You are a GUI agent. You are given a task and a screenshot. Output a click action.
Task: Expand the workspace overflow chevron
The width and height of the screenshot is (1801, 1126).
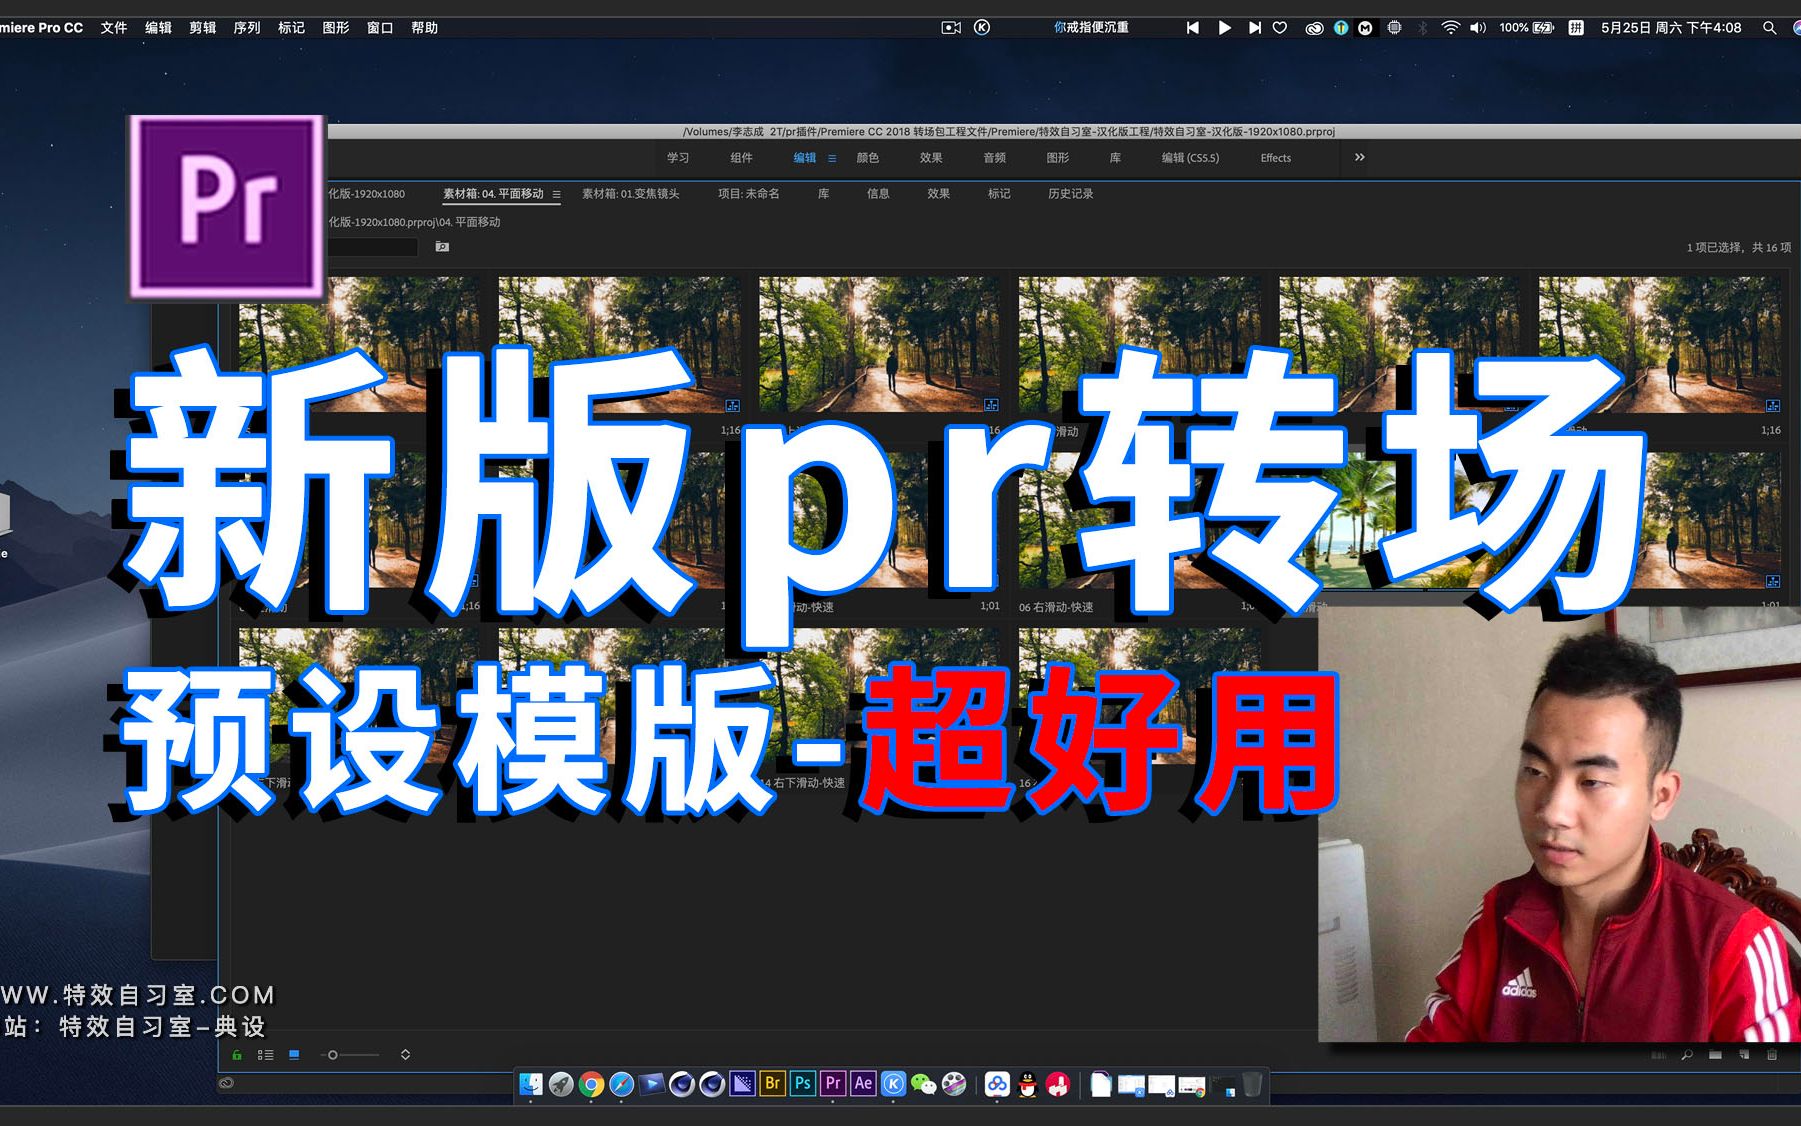[x=1359, y=157]
